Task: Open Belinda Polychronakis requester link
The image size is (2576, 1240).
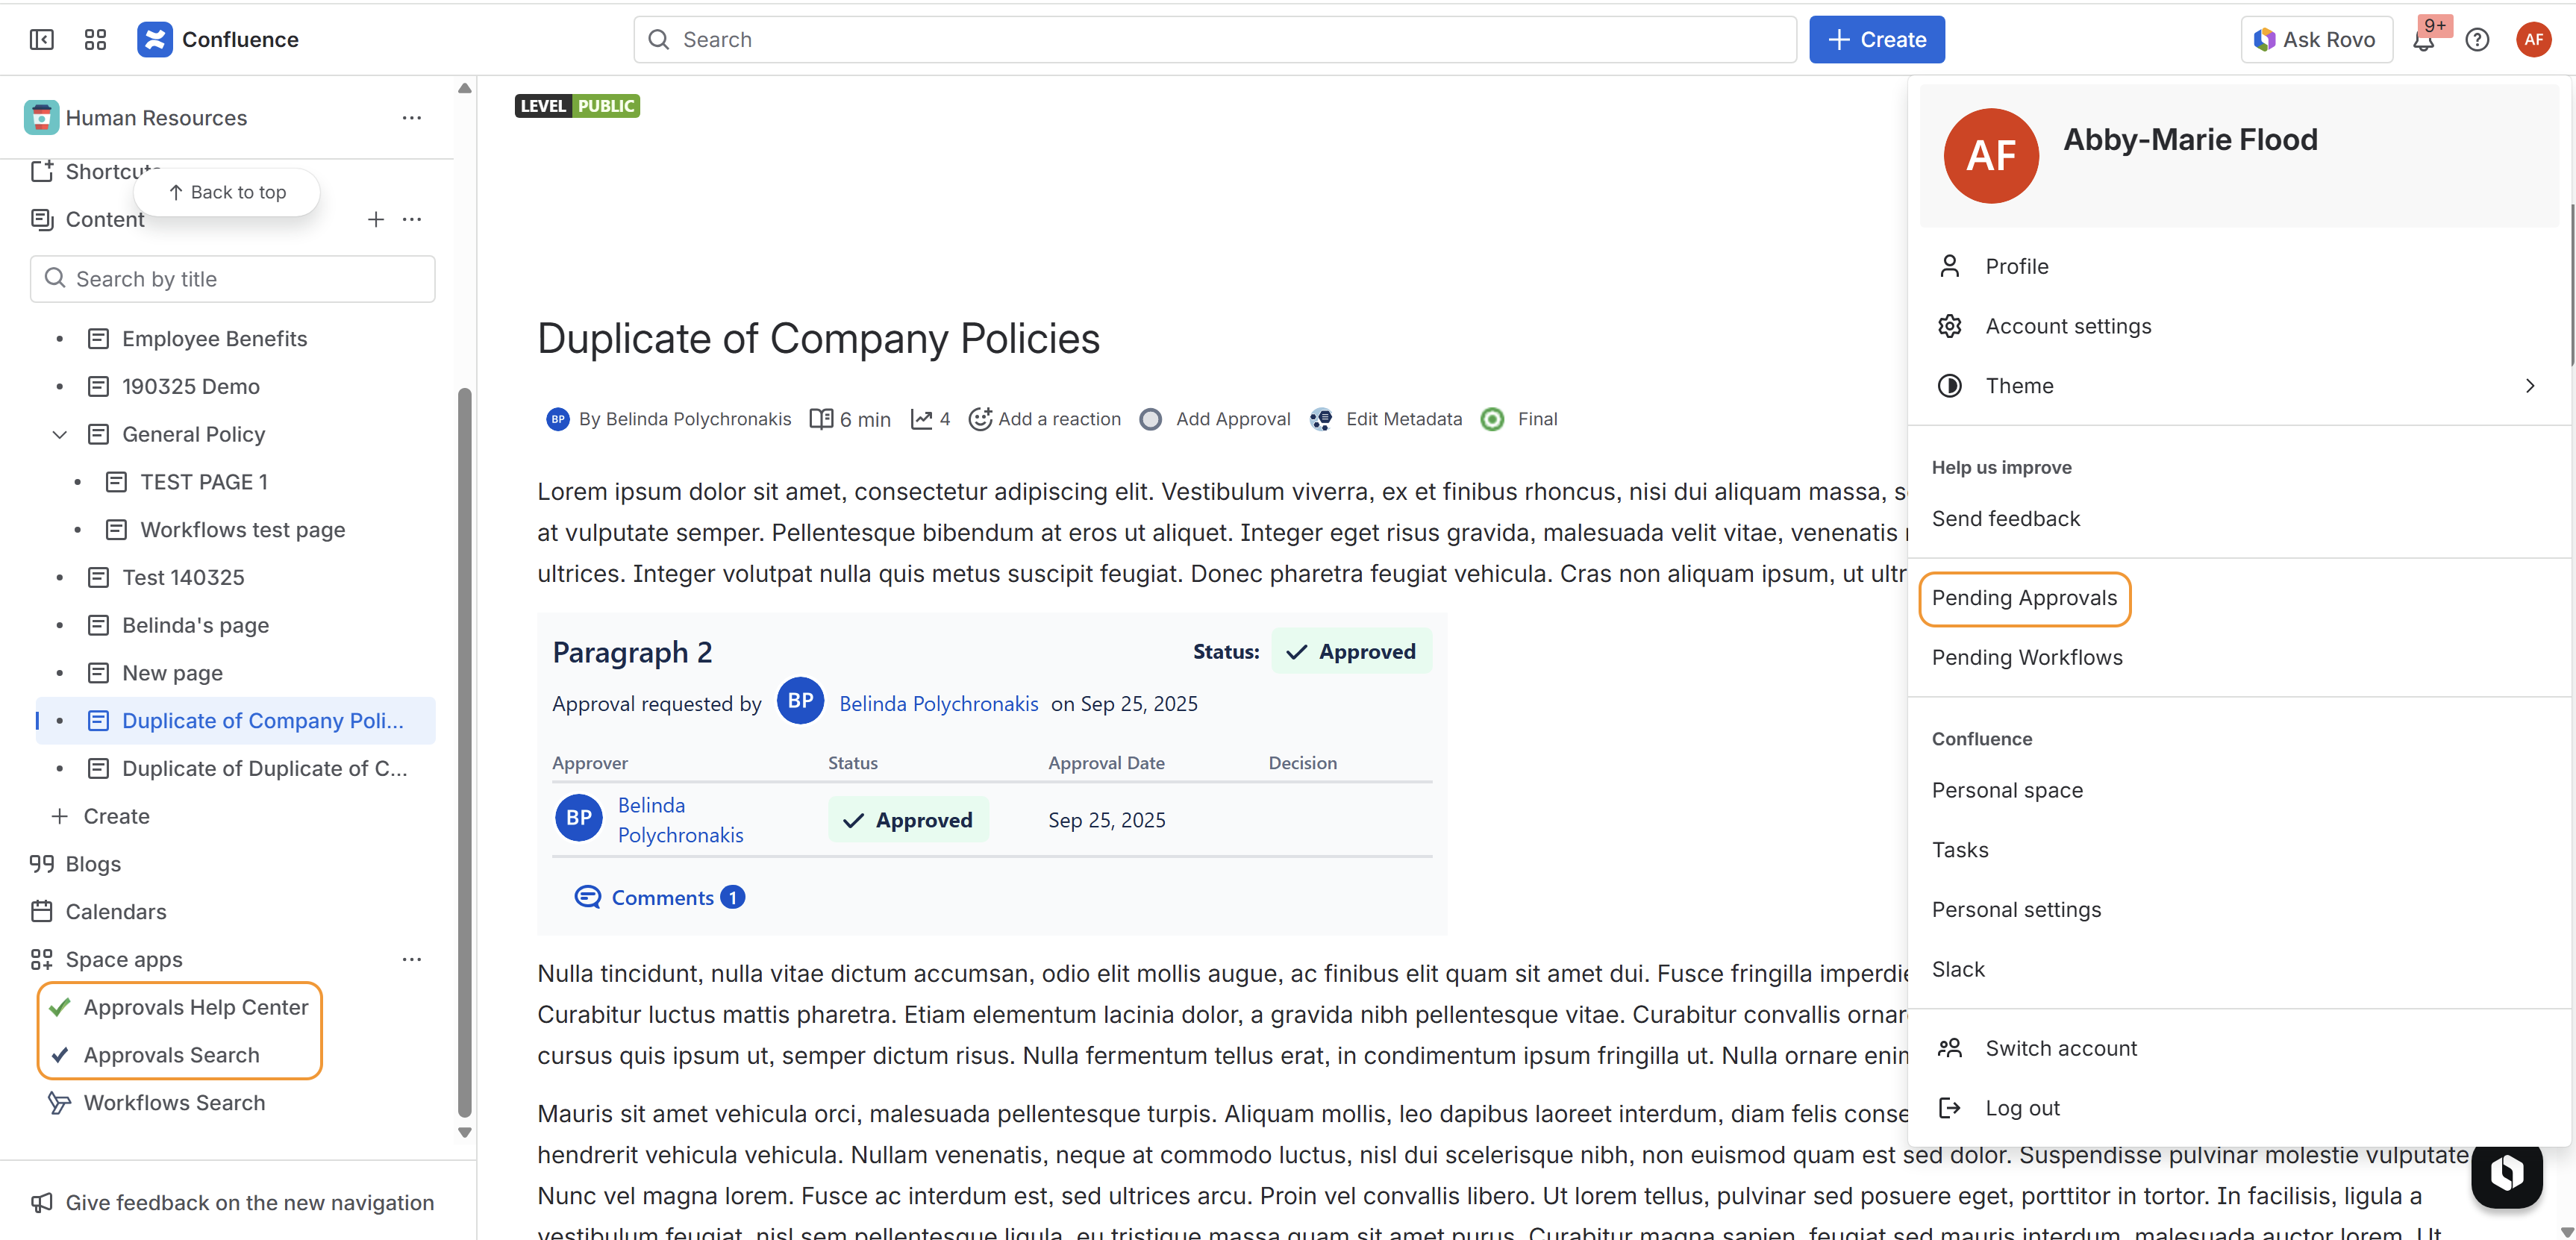Action: (x=938, y=703)
